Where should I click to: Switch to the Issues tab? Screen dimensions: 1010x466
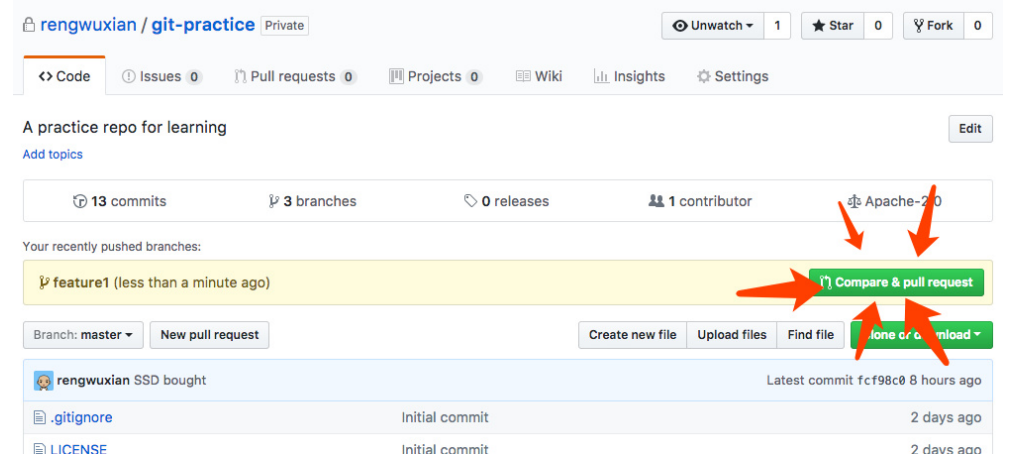[x=162, y=77]
